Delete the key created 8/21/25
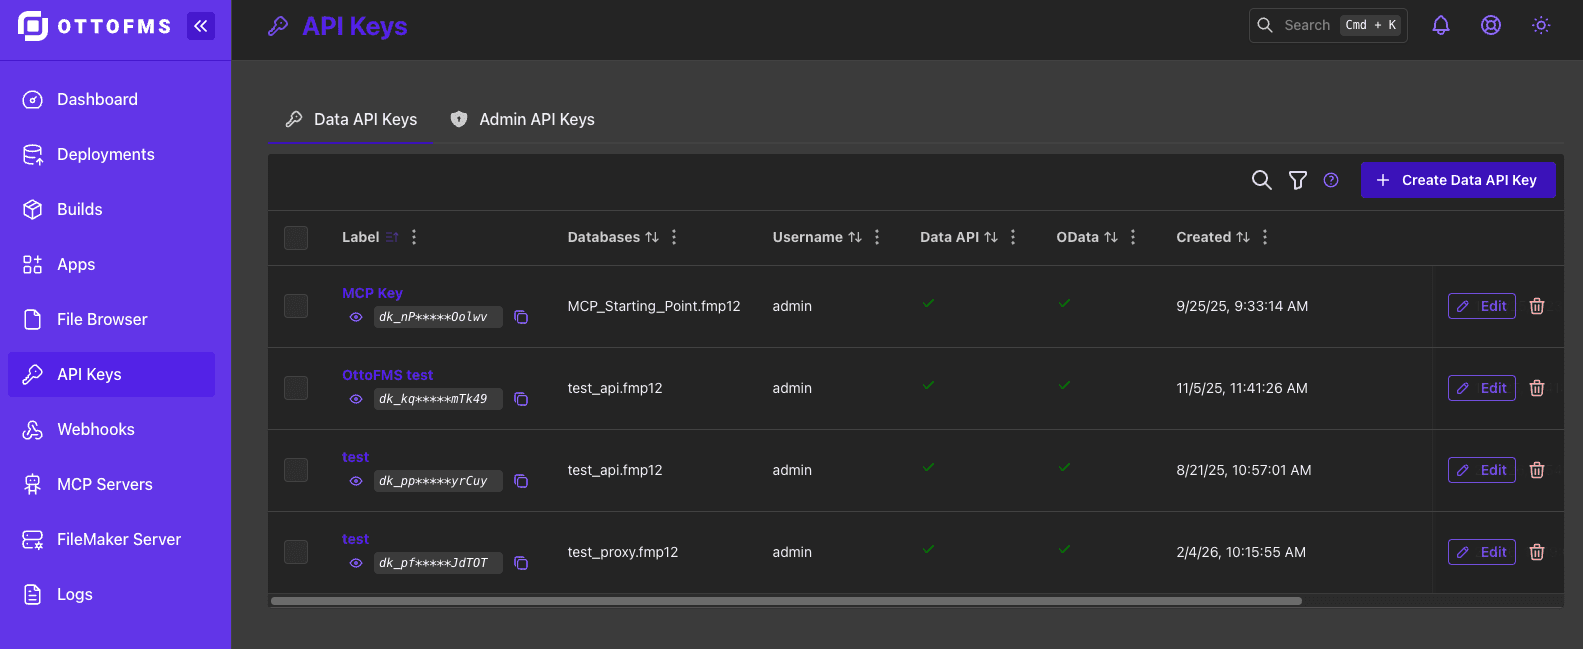Viewport: 1583px width, 649px height. coord(1537,470)
